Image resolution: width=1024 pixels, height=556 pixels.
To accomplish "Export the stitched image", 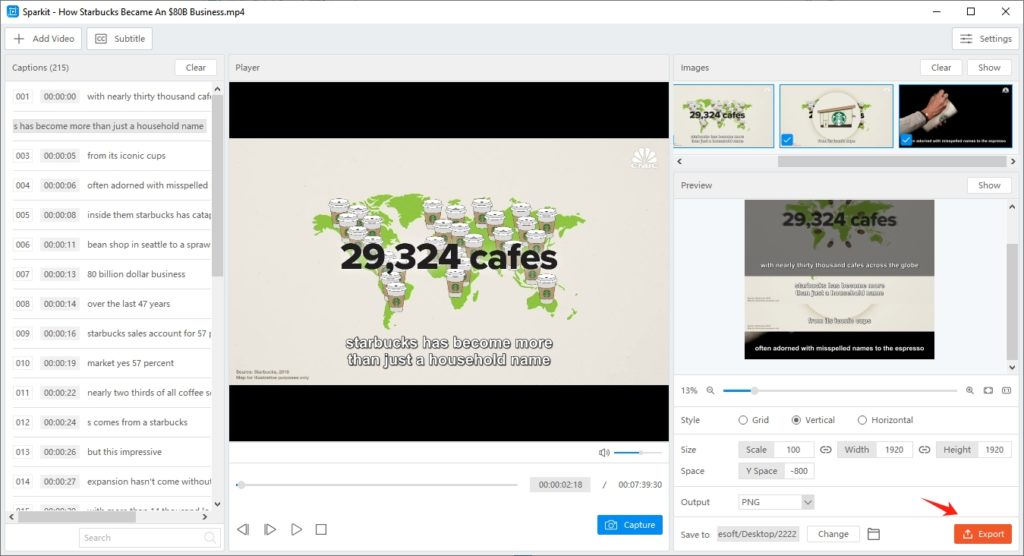I will click(983, 534).
